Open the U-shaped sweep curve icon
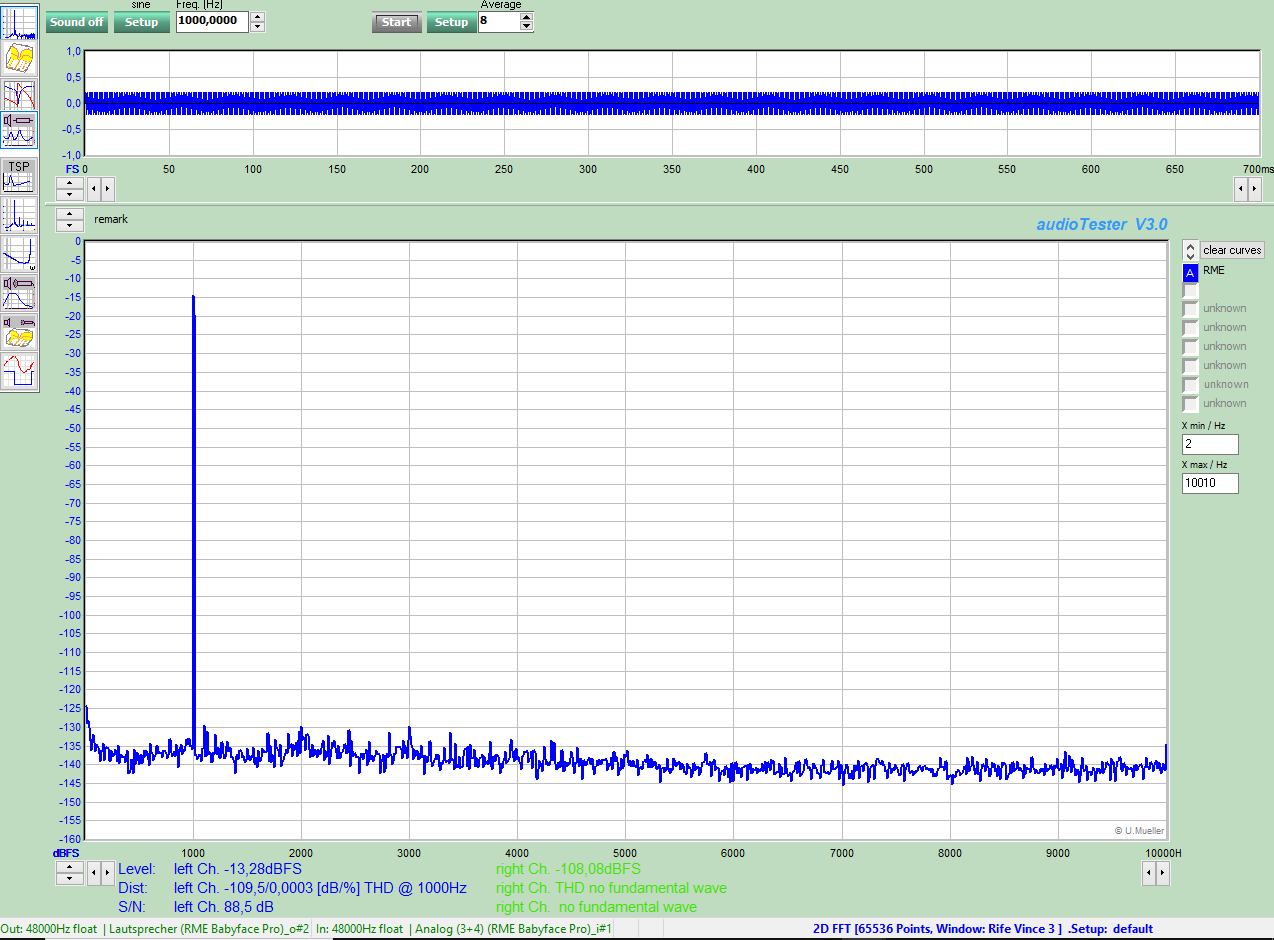The width and height of the screenshot is (1274, 940). click(x=20, y=253)
